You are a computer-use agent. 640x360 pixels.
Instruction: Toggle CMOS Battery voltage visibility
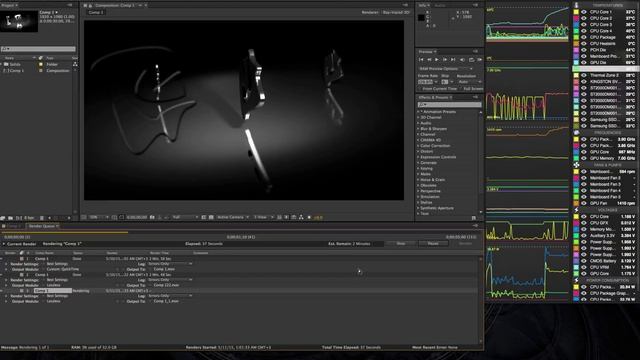click(584, 261)
